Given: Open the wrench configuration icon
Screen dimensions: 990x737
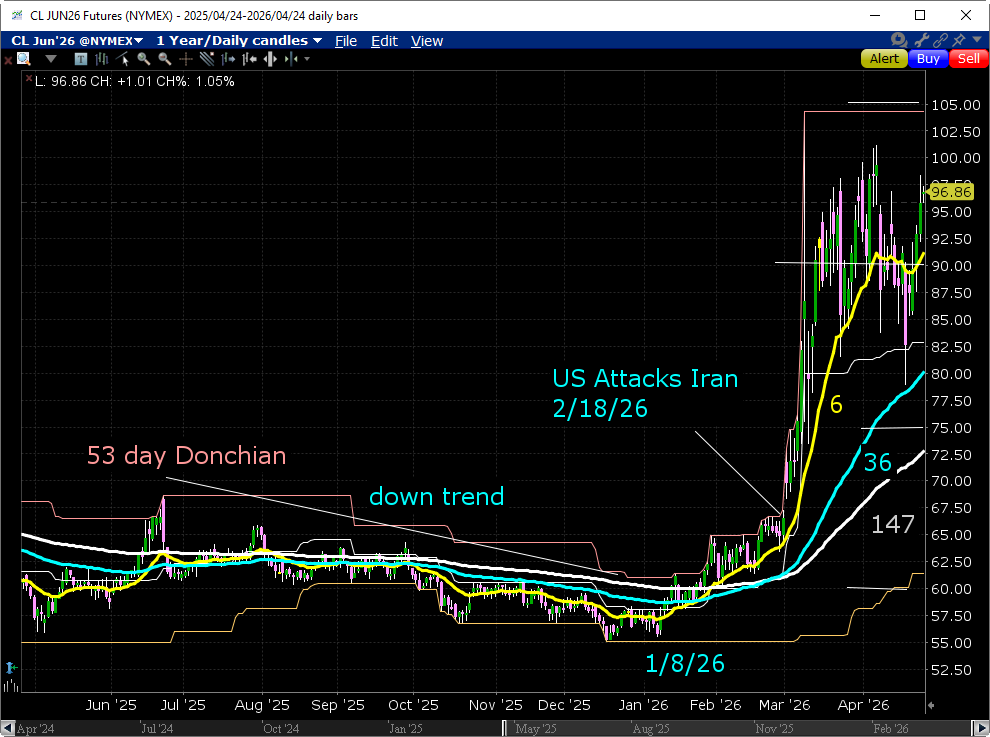Looking at the screenshot, I should [921, 41].
